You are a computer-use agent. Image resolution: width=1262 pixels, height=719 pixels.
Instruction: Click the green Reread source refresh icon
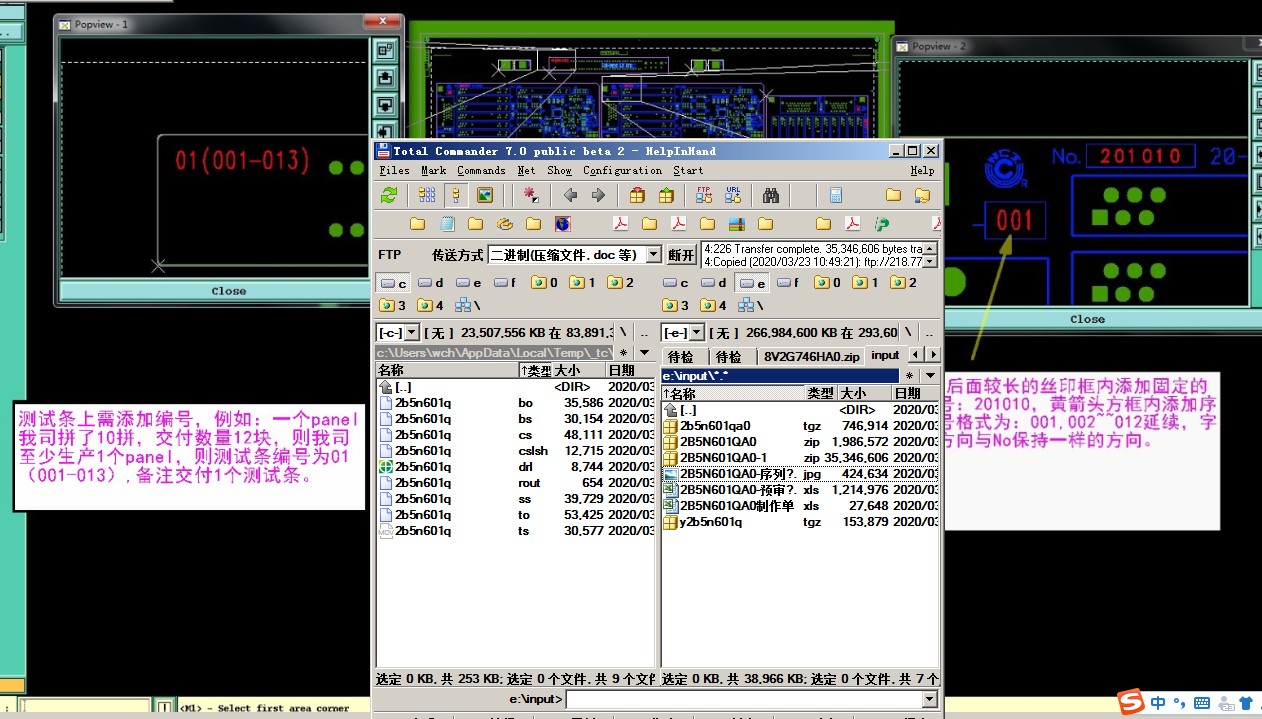tap(389, 195)
